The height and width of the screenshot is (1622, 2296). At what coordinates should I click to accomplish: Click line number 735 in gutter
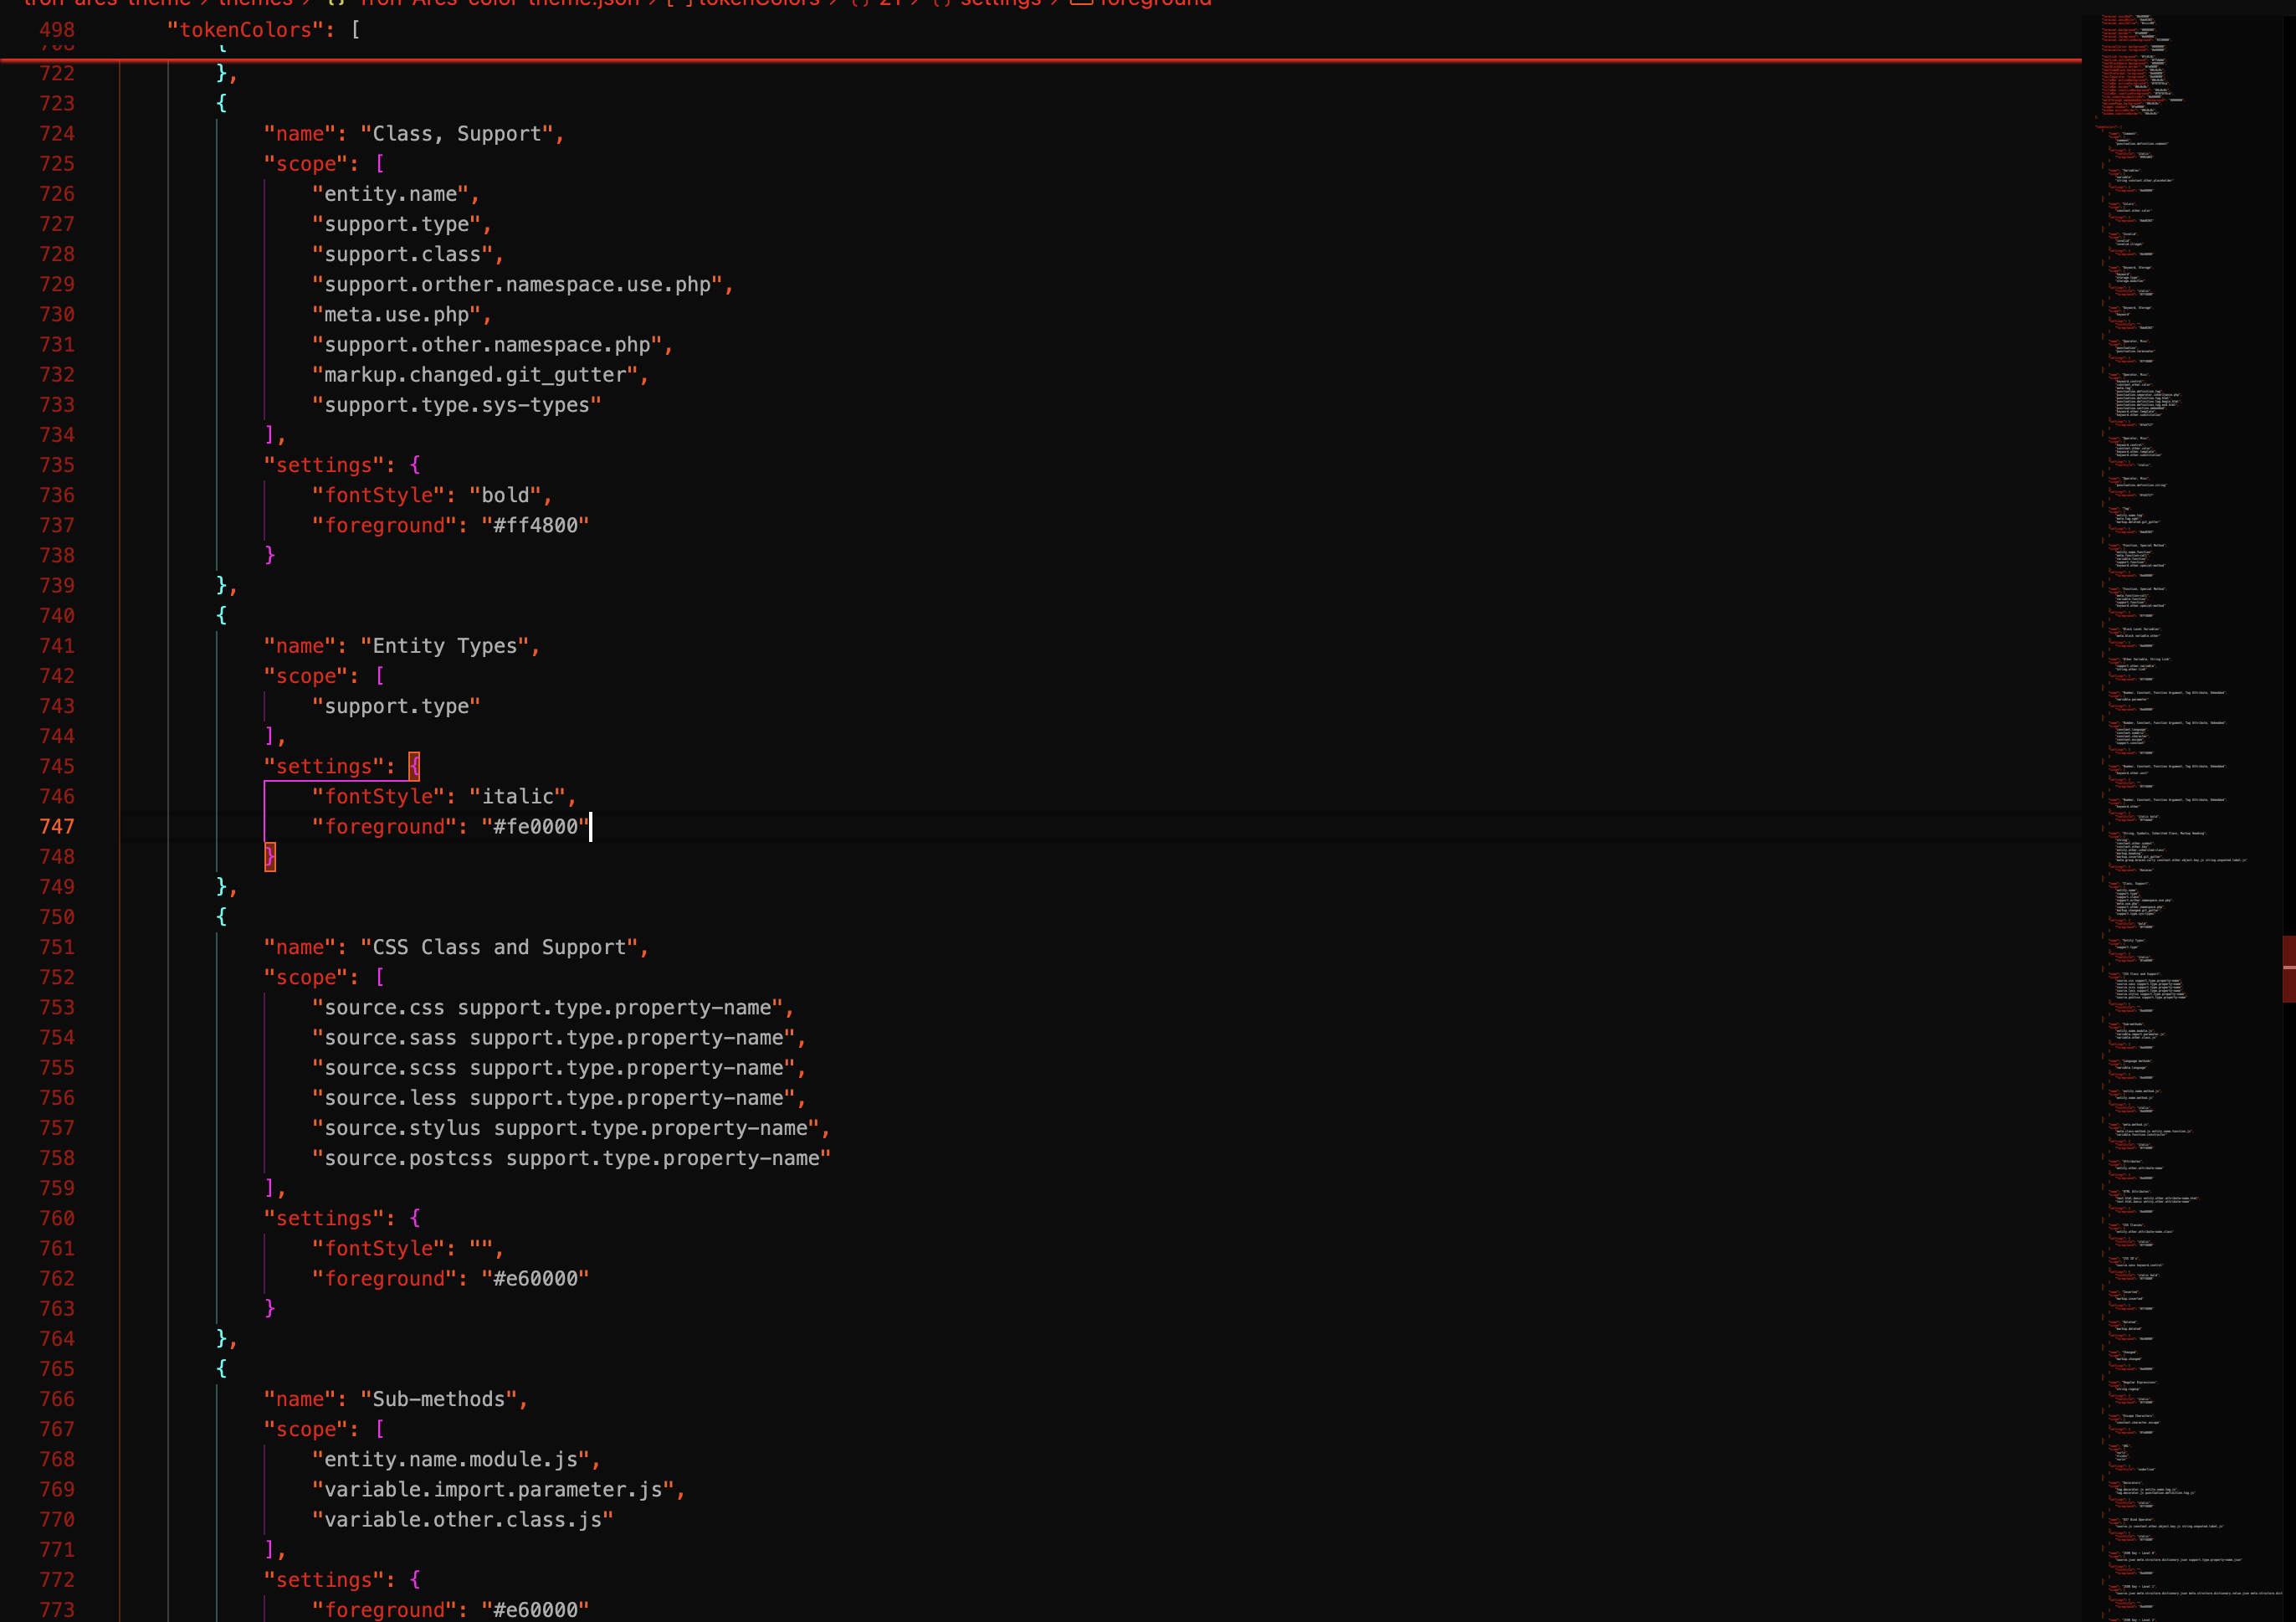pos(57,465)
